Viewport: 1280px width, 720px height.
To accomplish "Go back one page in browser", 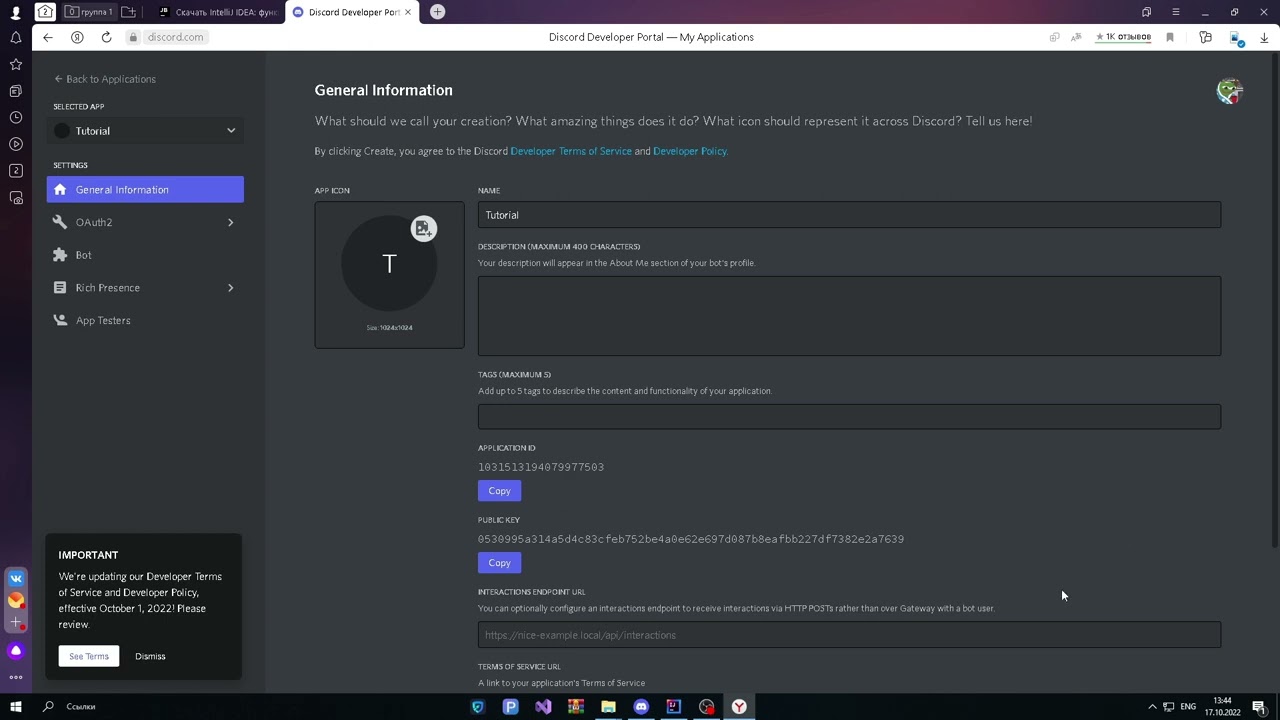I will tap(47, 37).
